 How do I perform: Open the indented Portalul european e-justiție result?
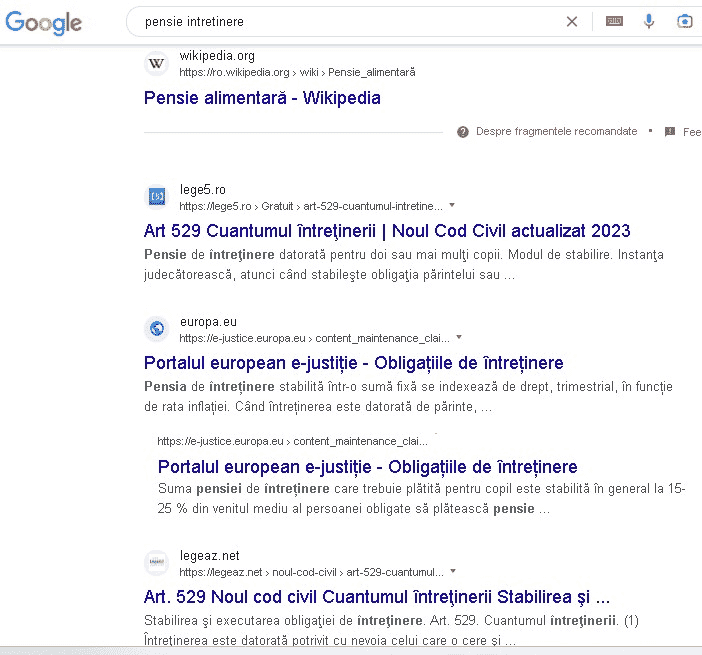[x=367, y=467]
